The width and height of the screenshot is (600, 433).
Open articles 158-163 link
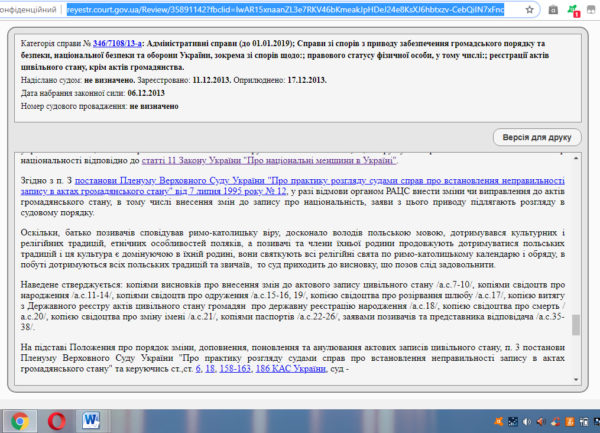[235, 369]
